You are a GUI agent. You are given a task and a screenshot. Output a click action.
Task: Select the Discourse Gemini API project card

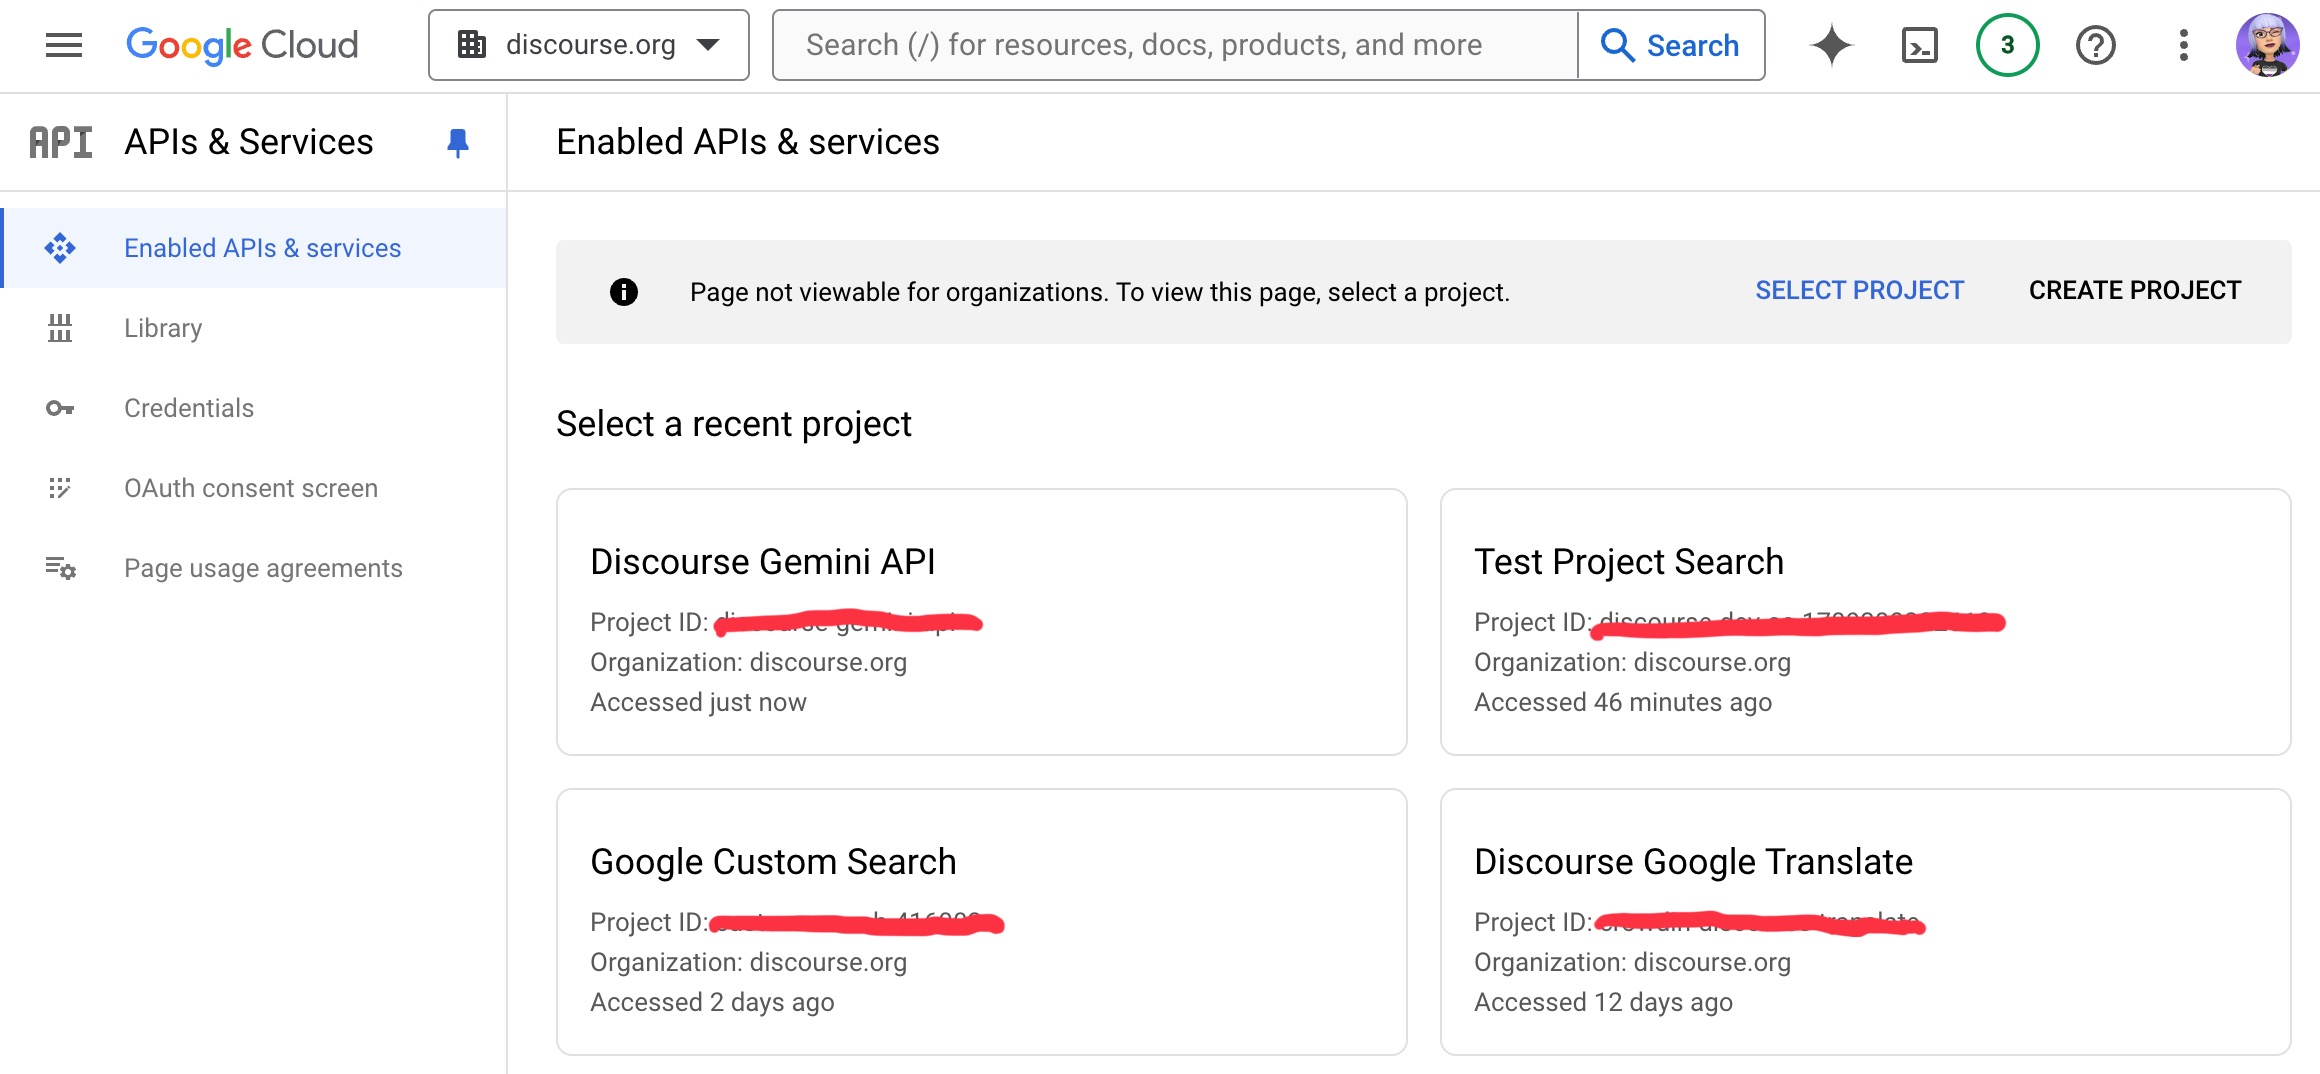click(x=982, y=622)
